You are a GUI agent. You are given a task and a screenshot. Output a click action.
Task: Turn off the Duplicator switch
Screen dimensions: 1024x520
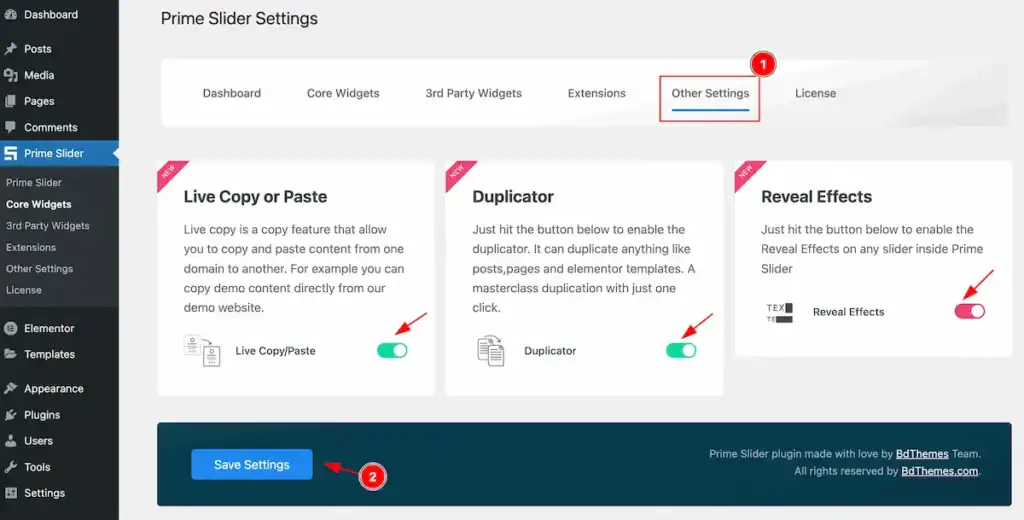click(680, 351)
